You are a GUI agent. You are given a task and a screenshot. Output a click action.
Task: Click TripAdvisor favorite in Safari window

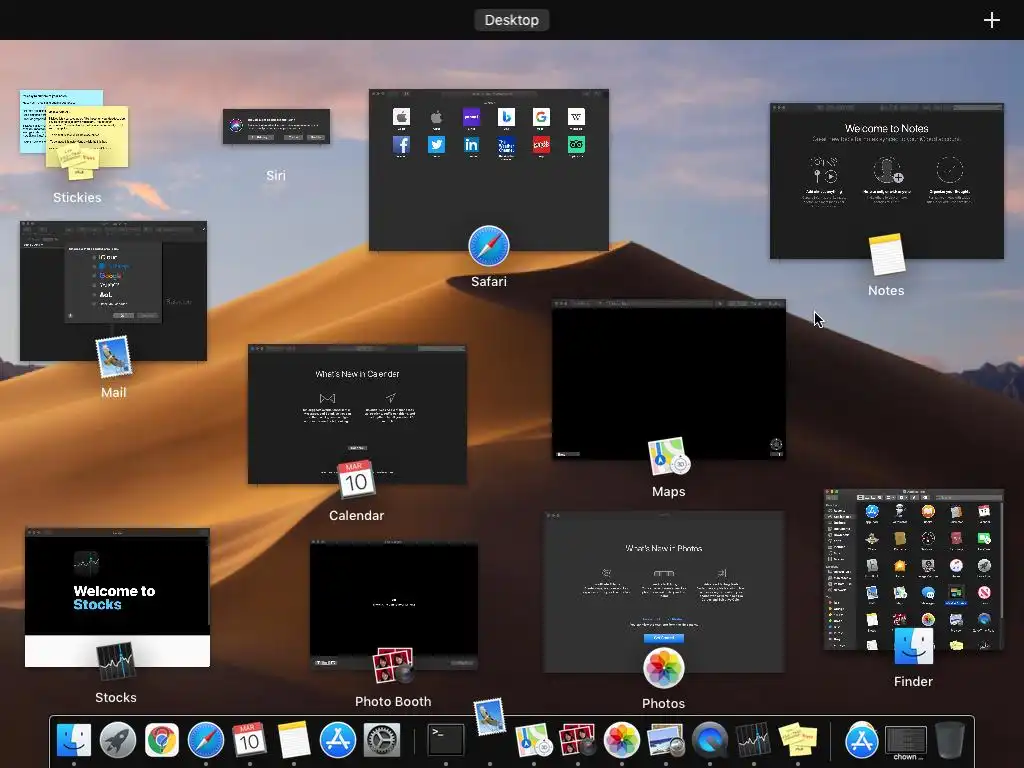tap(576, 144)
